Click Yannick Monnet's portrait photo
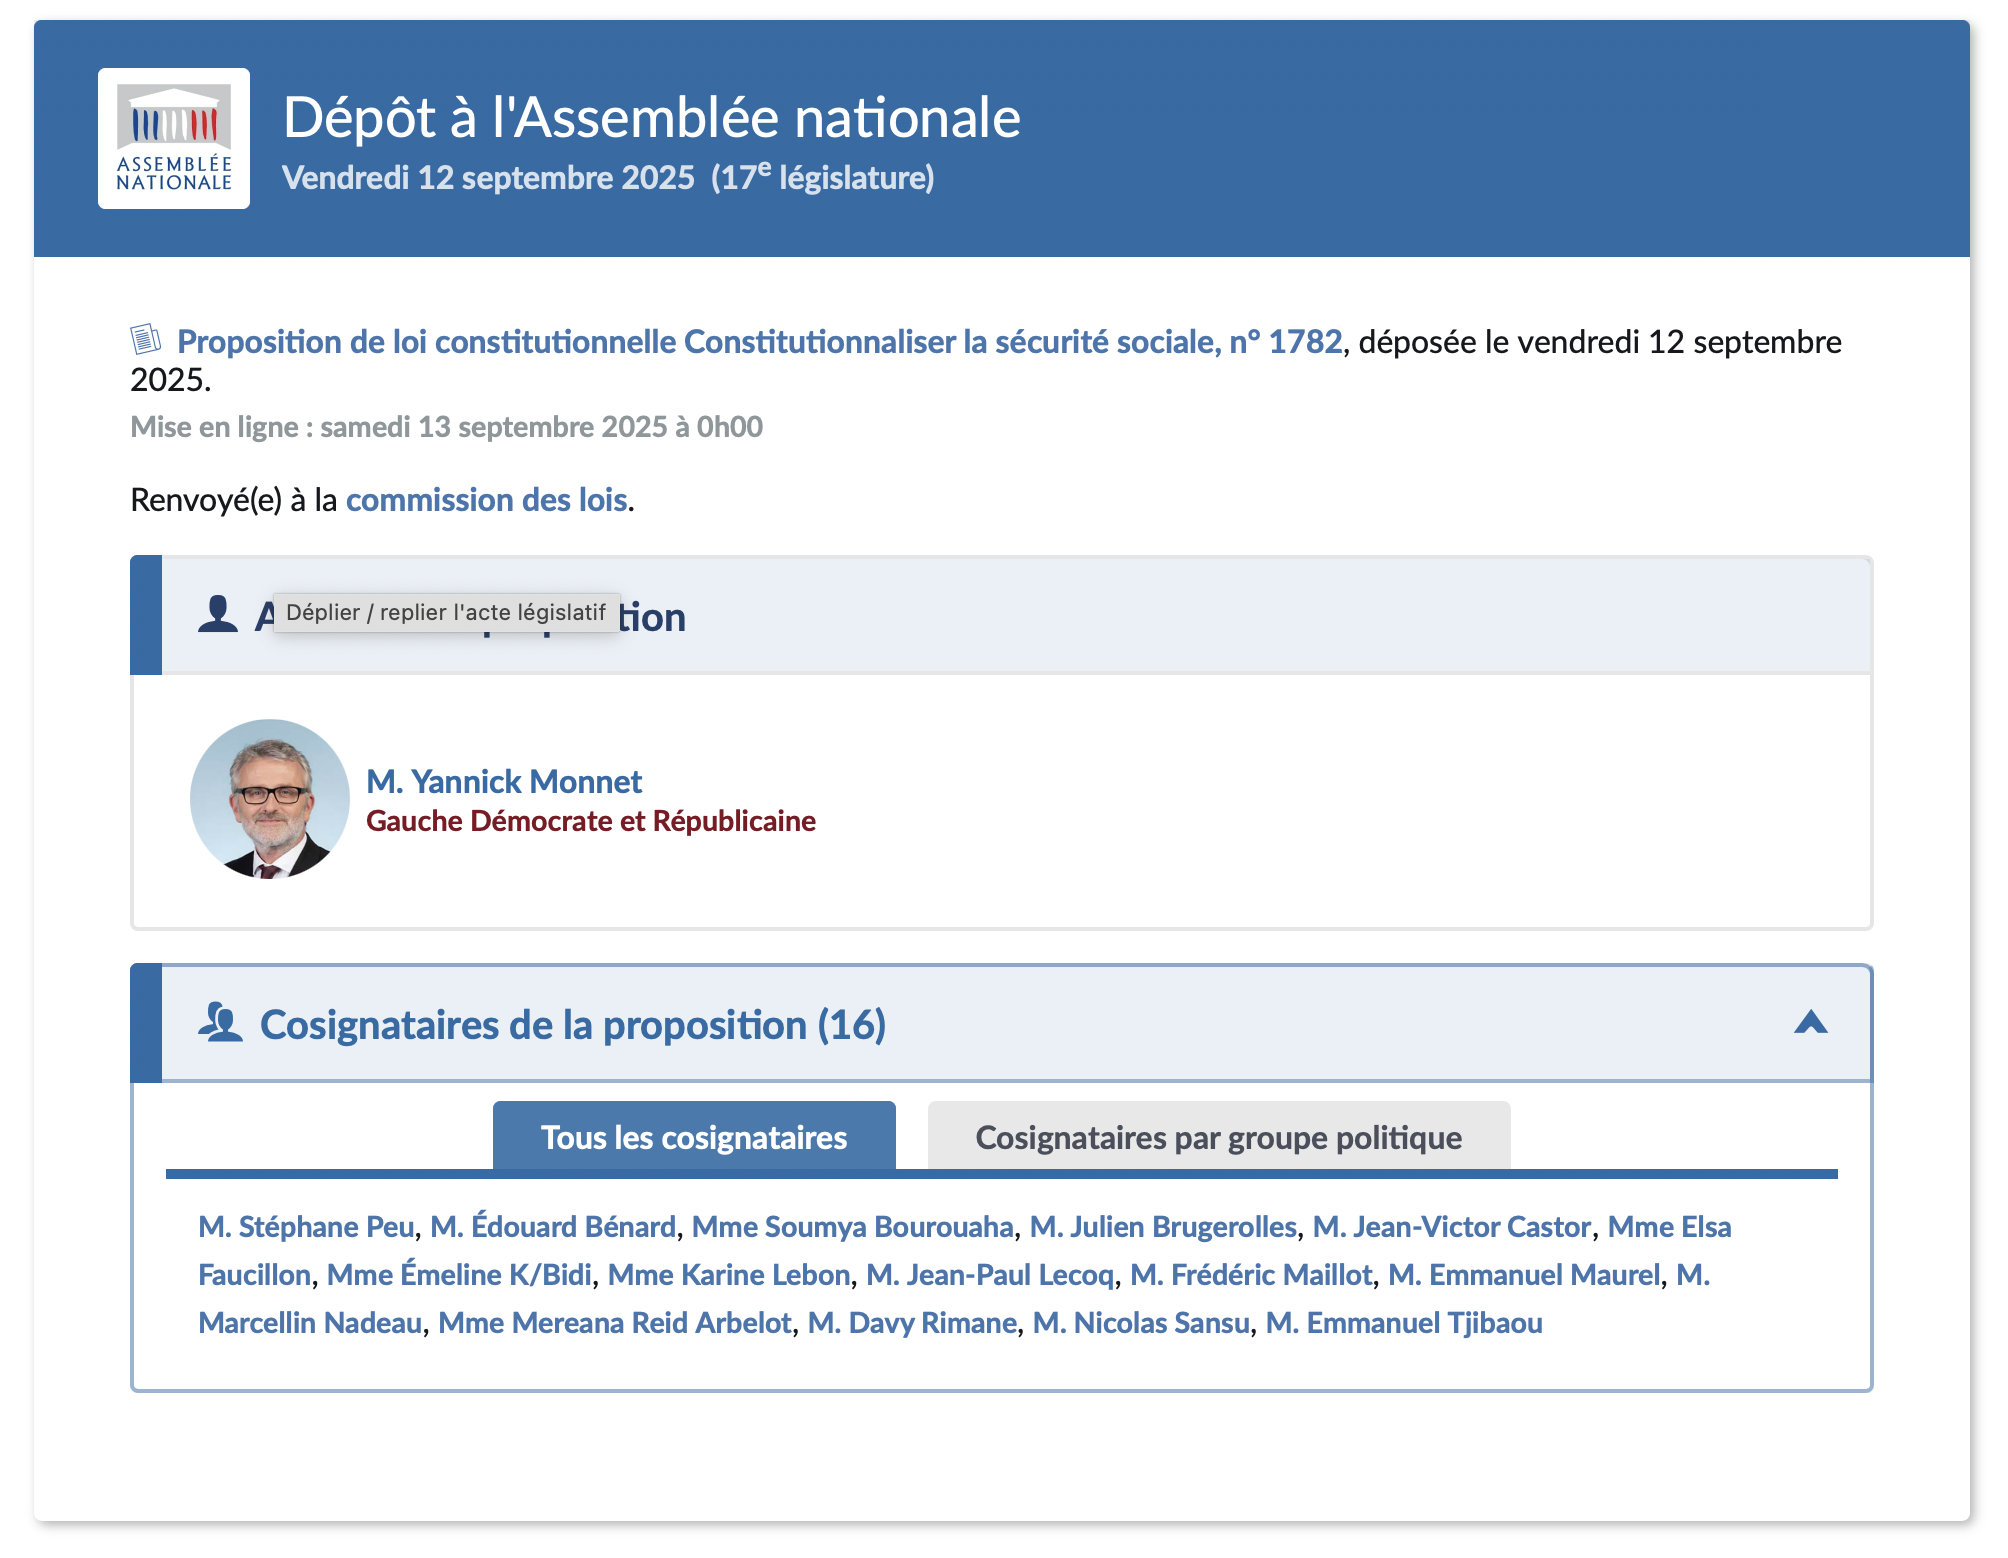The width and height of the screenshot is (2008, 1558). tap(270, 799)
